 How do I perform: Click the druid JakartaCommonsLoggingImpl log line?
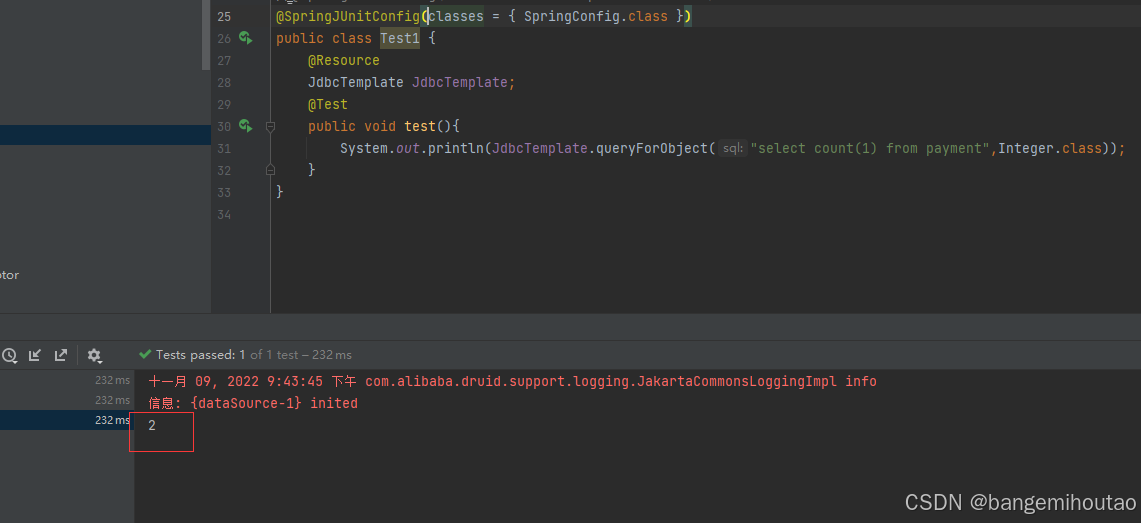click(x=512, y=381)
